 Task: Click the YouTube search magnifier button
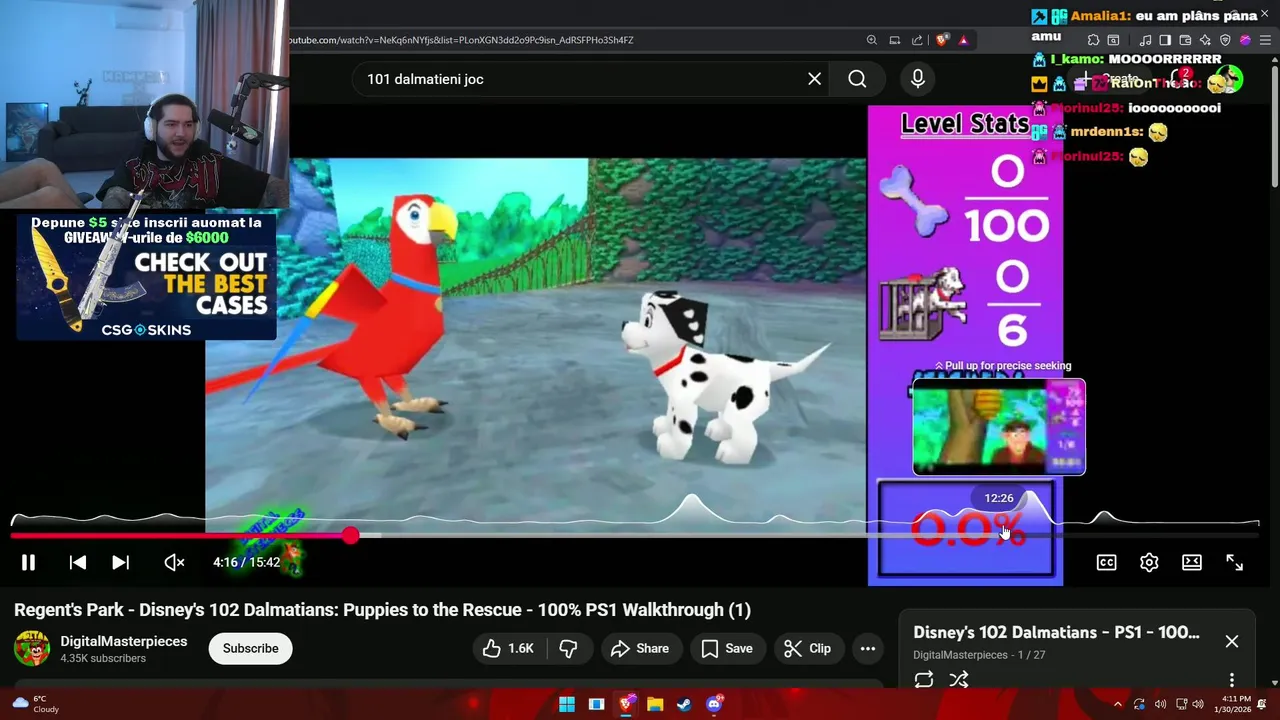857,79
